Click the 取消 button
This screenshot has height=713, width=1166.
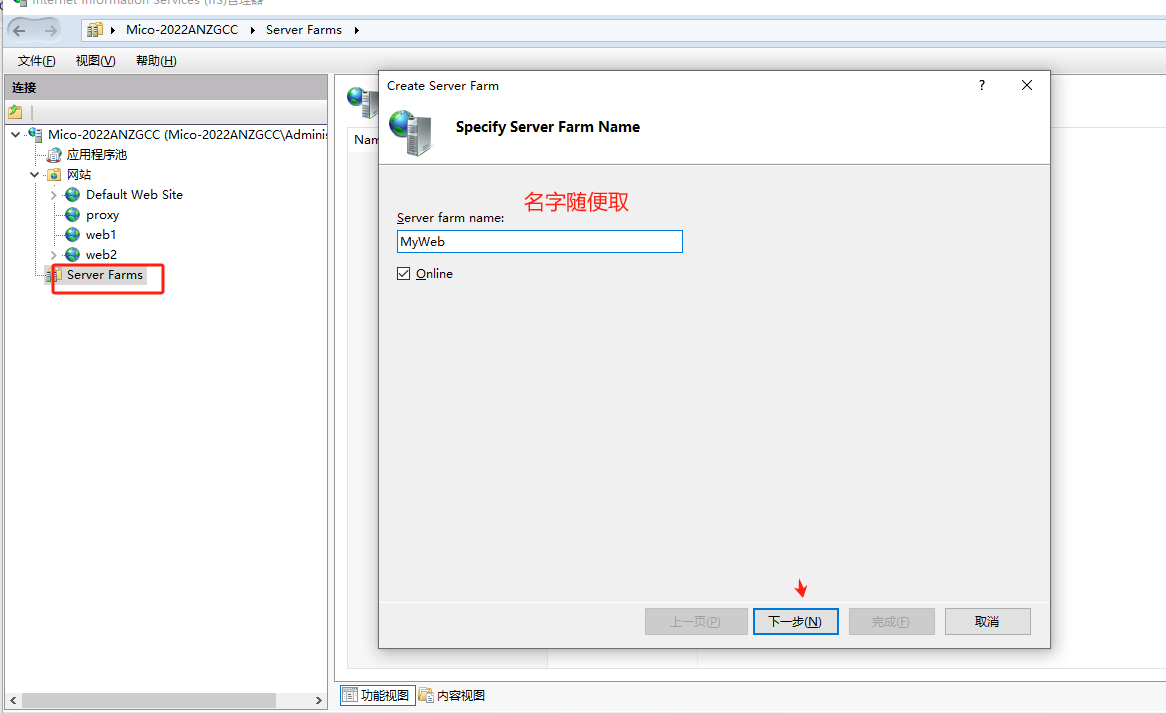[988, 622]
